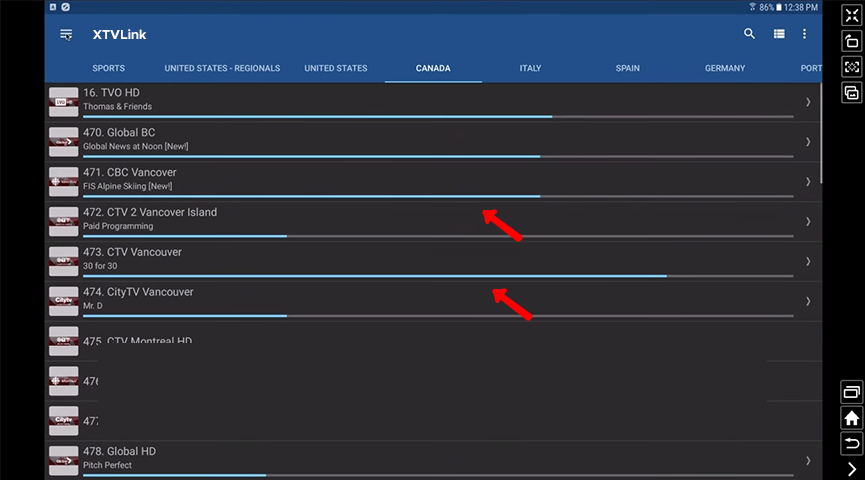The image size is (865, 480).
Task: Click the sidebar collapse arrow icon
Action: (852, 469)
